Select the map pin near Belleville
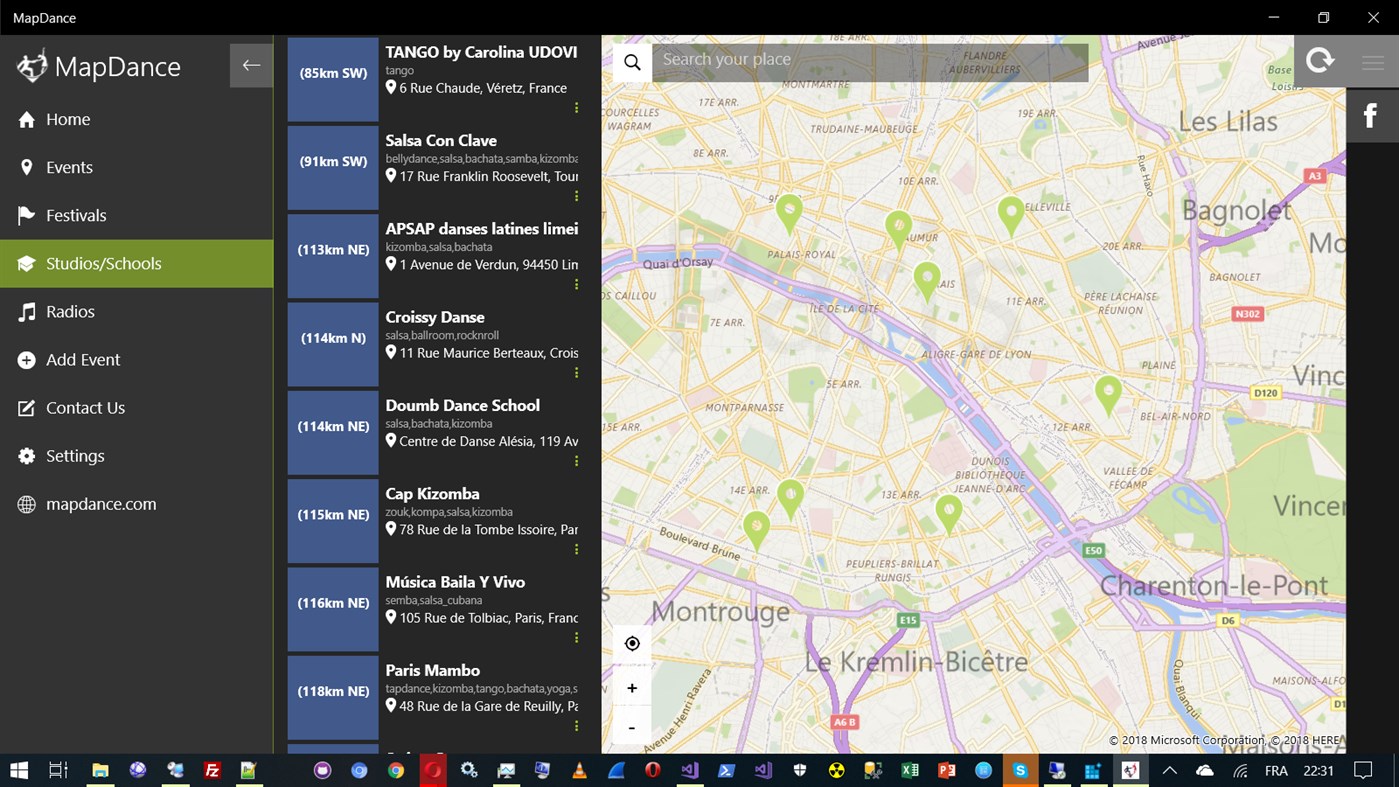Viewport: 1399px width, 787px height. (1011, 216)
